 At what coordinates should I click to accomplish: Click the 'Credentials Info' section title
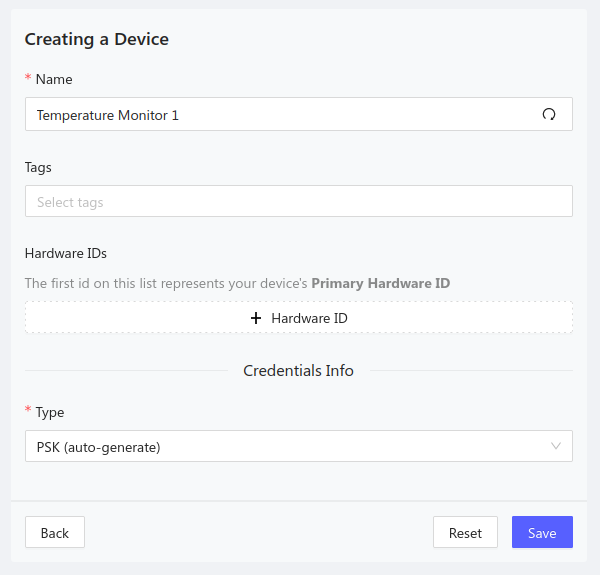298,371
